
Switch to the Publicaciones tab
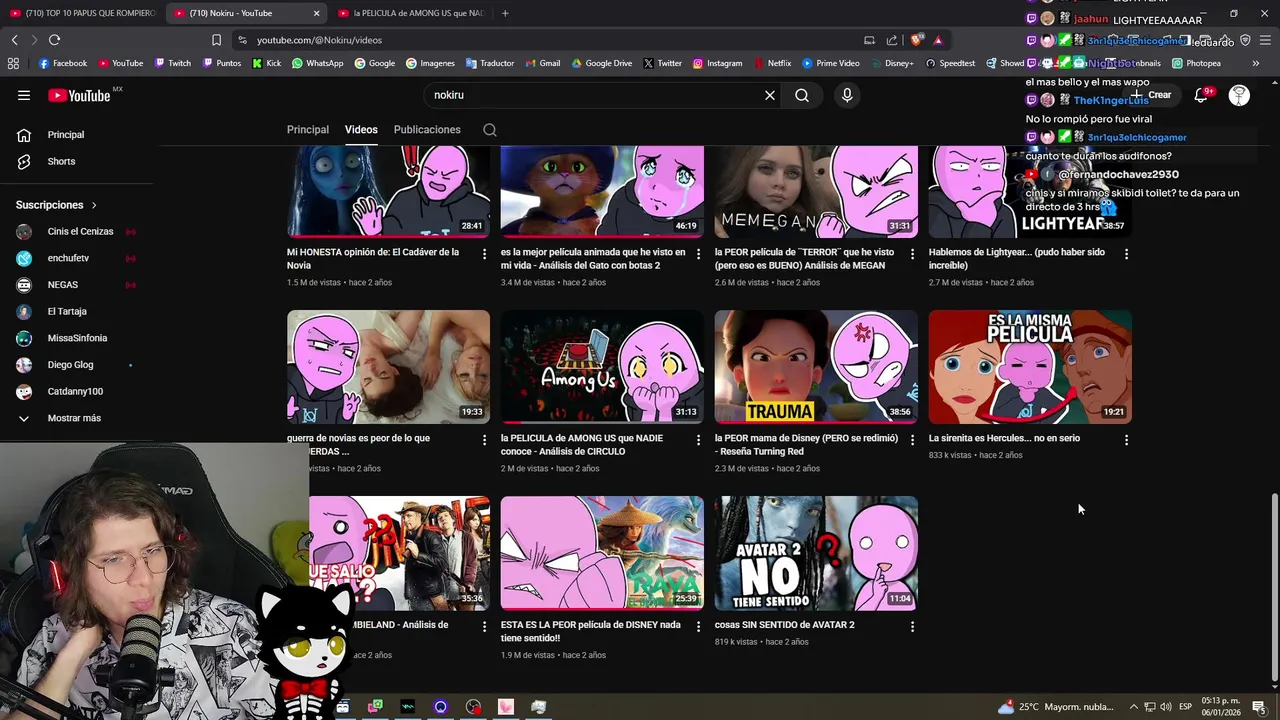tap(427, 130)
